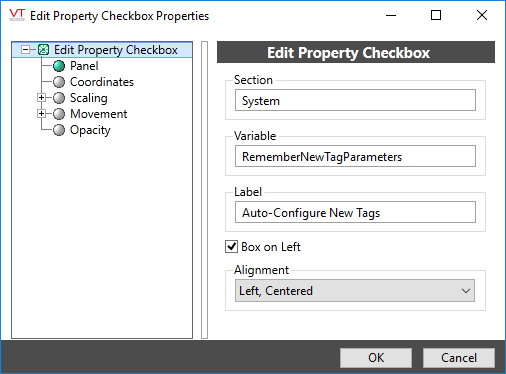506x374 pixels.
Task: Click the gray Opacity node icon
Action: pyautogui.click(x=59, y=130)
